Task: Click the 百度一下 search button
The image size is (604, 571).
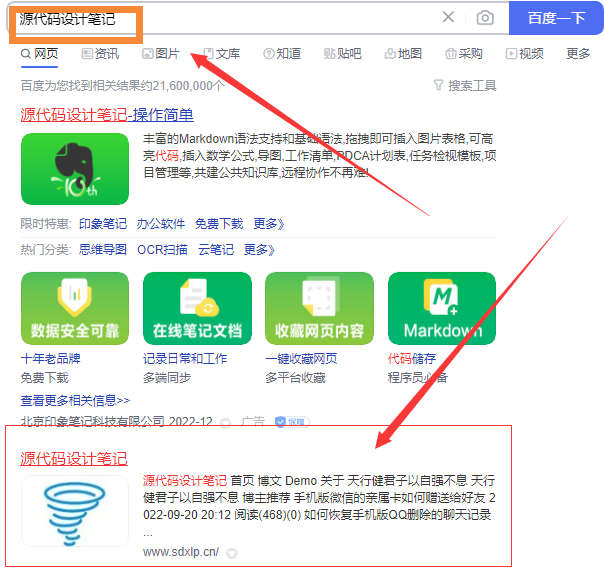Action: pos(556,18)
